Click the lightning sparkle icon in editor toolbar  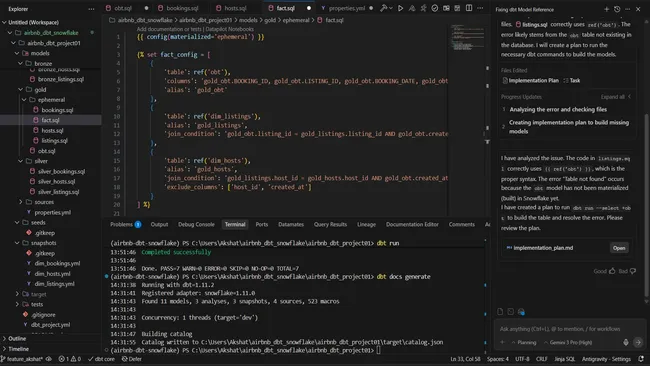[x=423, y=8]
